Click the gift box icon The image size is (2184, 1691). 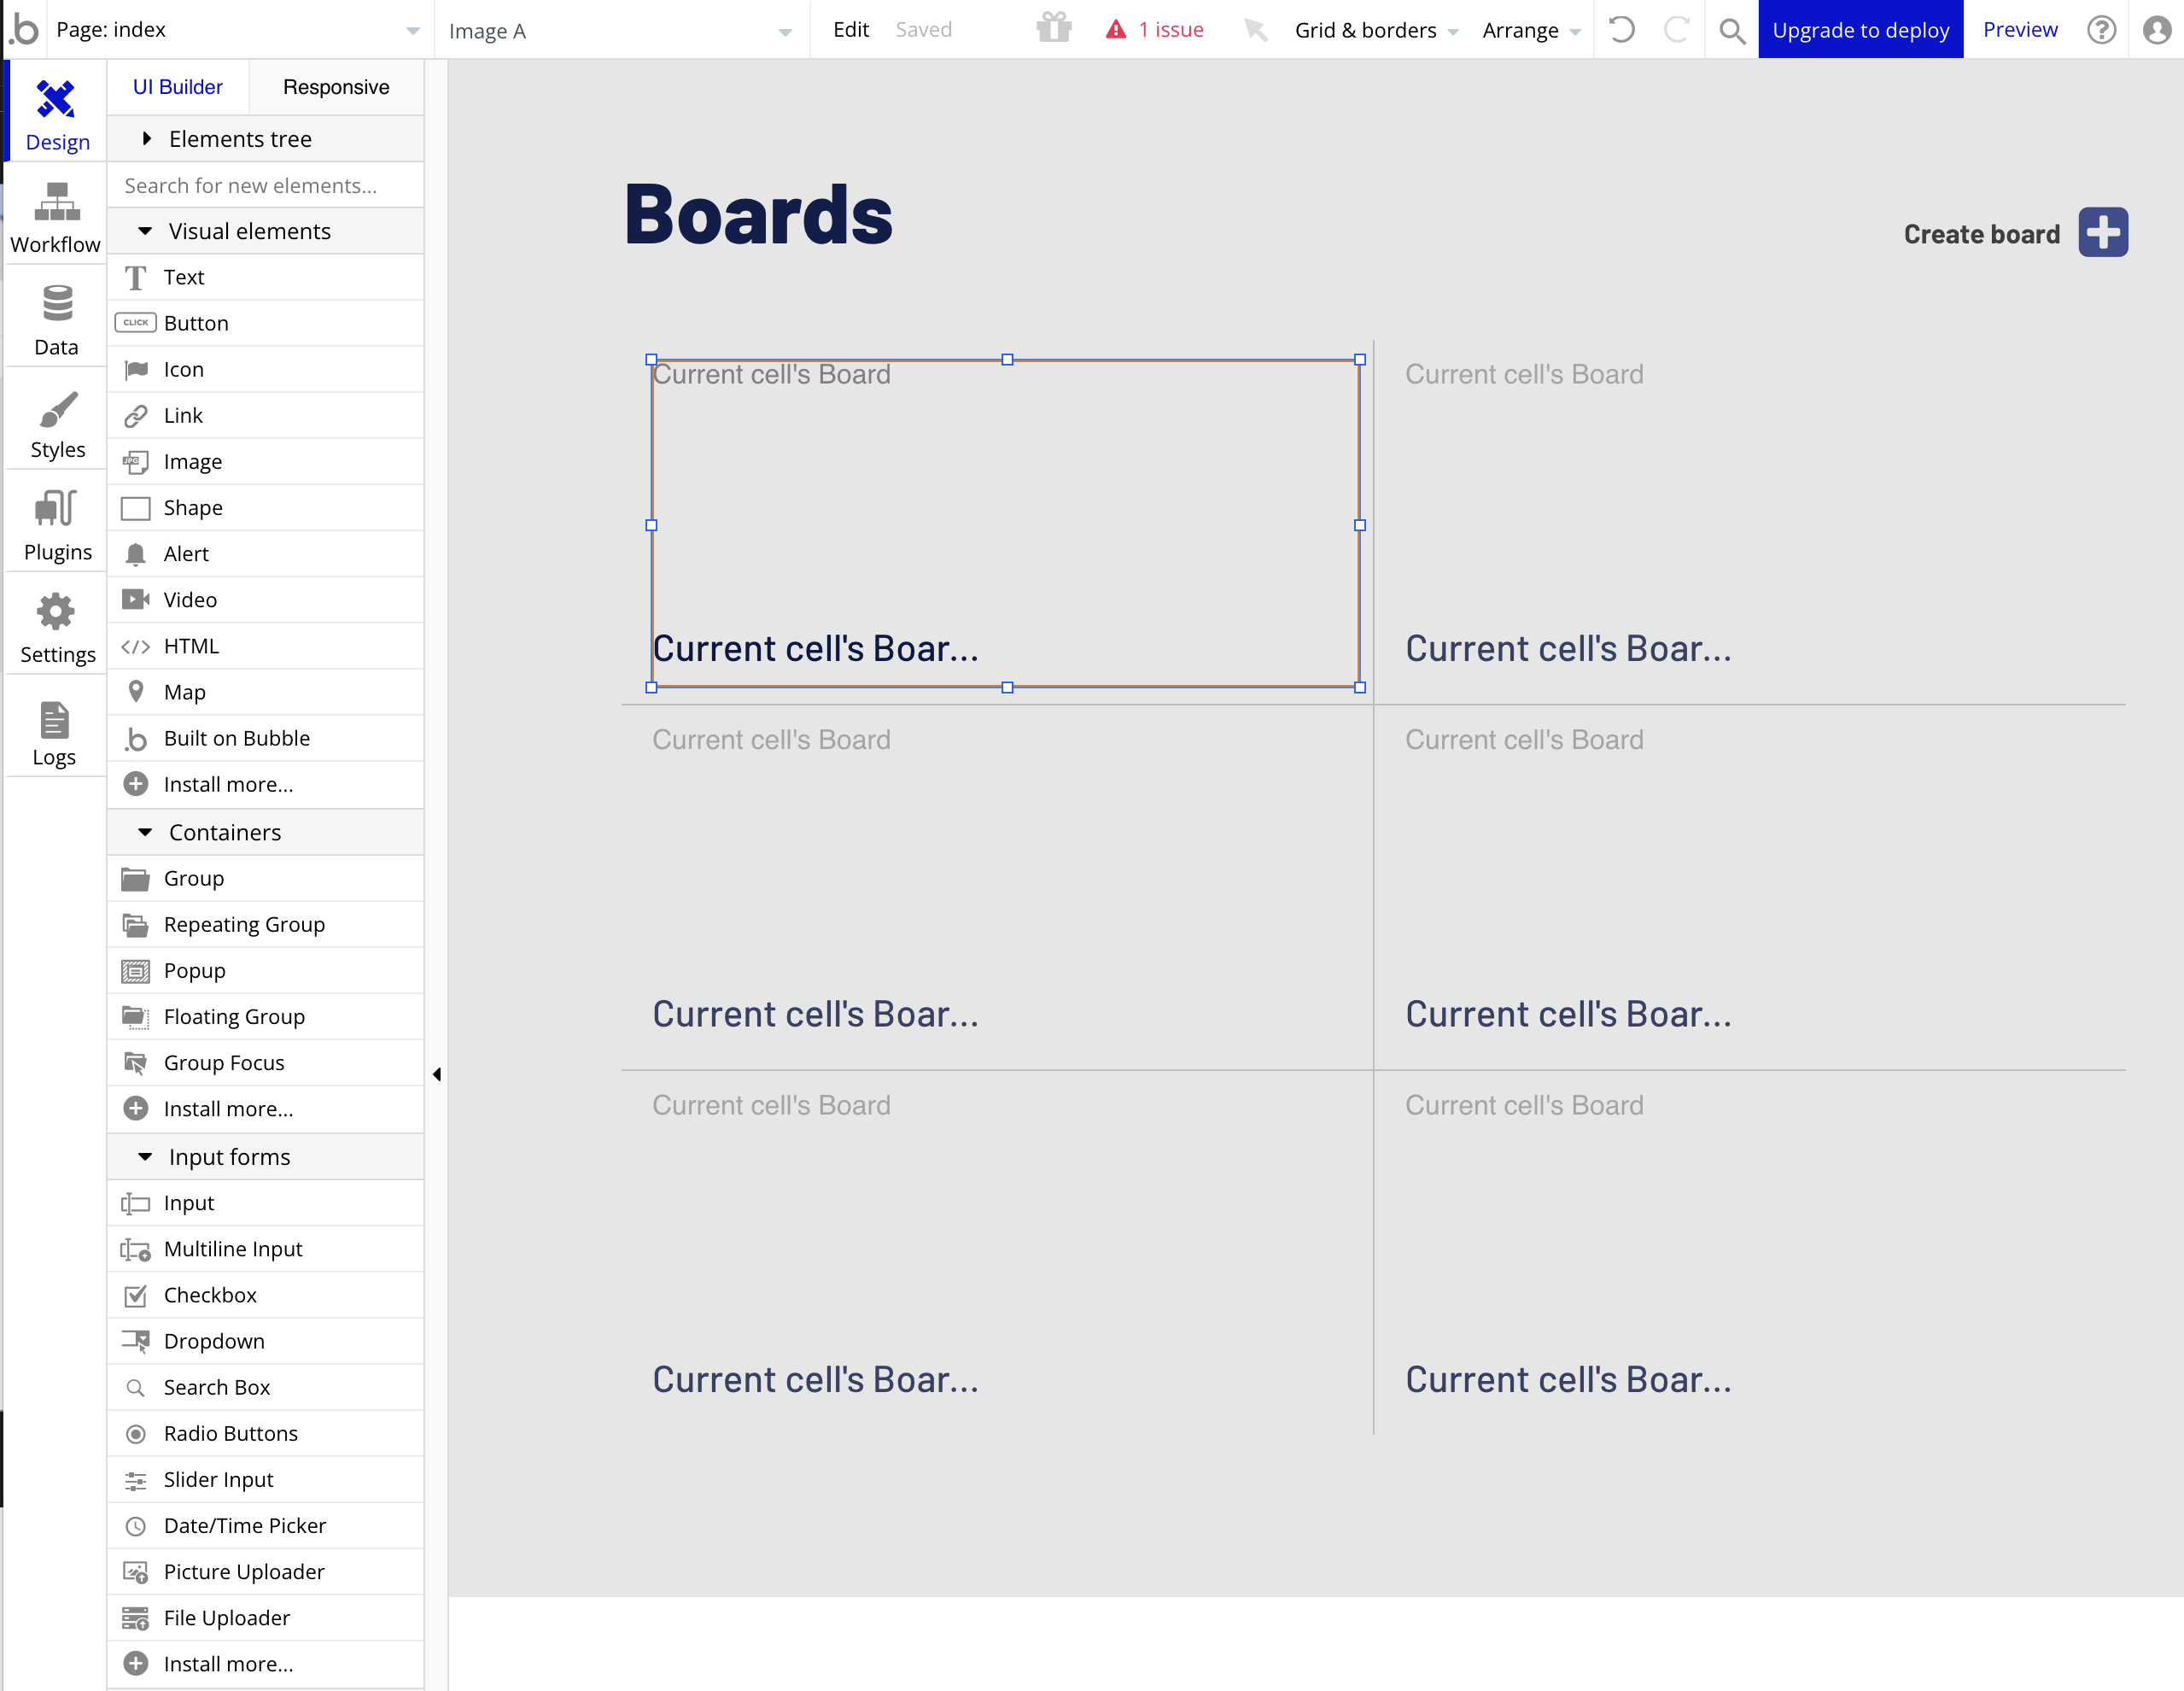[x=1053, y=28]
